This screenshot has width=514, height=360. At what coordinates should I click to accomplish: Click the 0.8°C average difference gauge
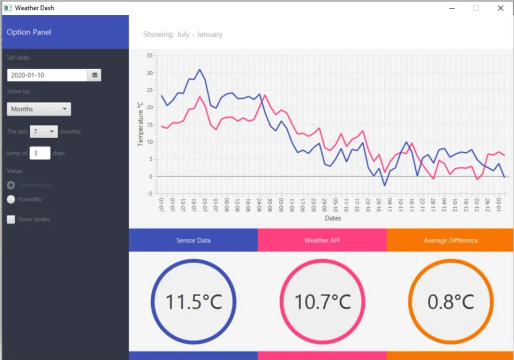click(x=451, y=302)
